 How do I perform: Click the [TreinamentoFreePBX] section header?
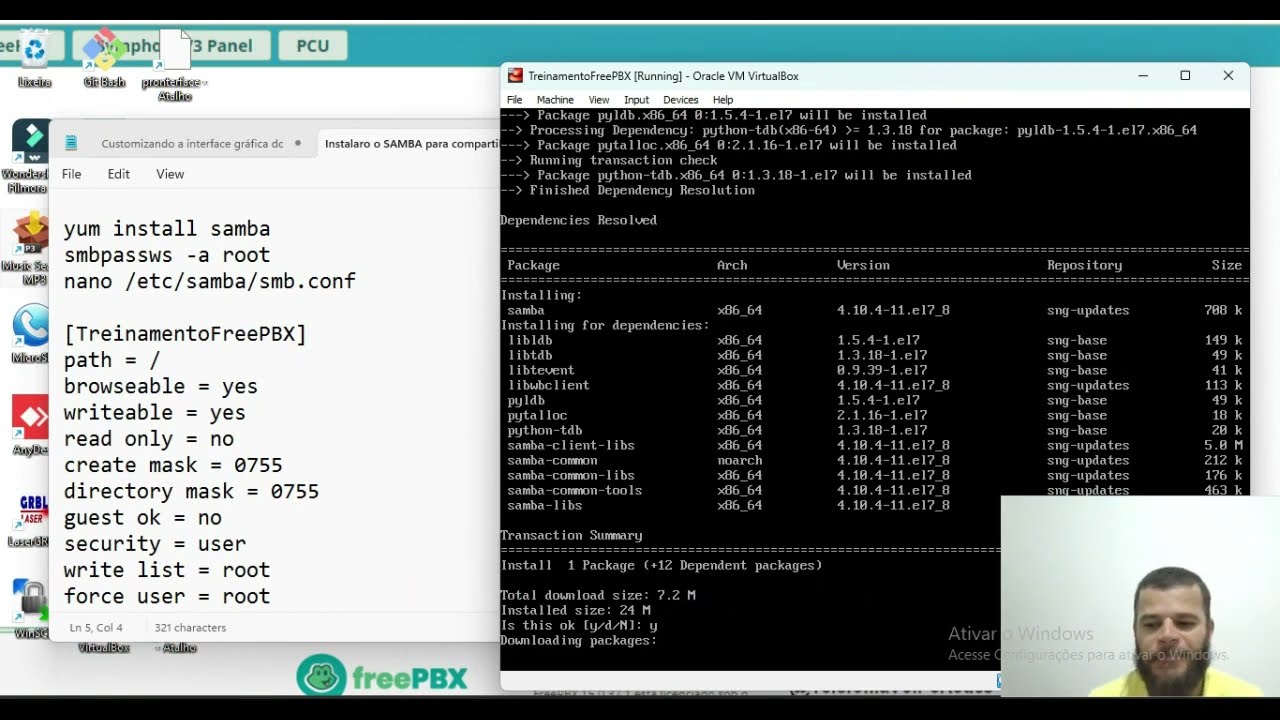(185, 334)
